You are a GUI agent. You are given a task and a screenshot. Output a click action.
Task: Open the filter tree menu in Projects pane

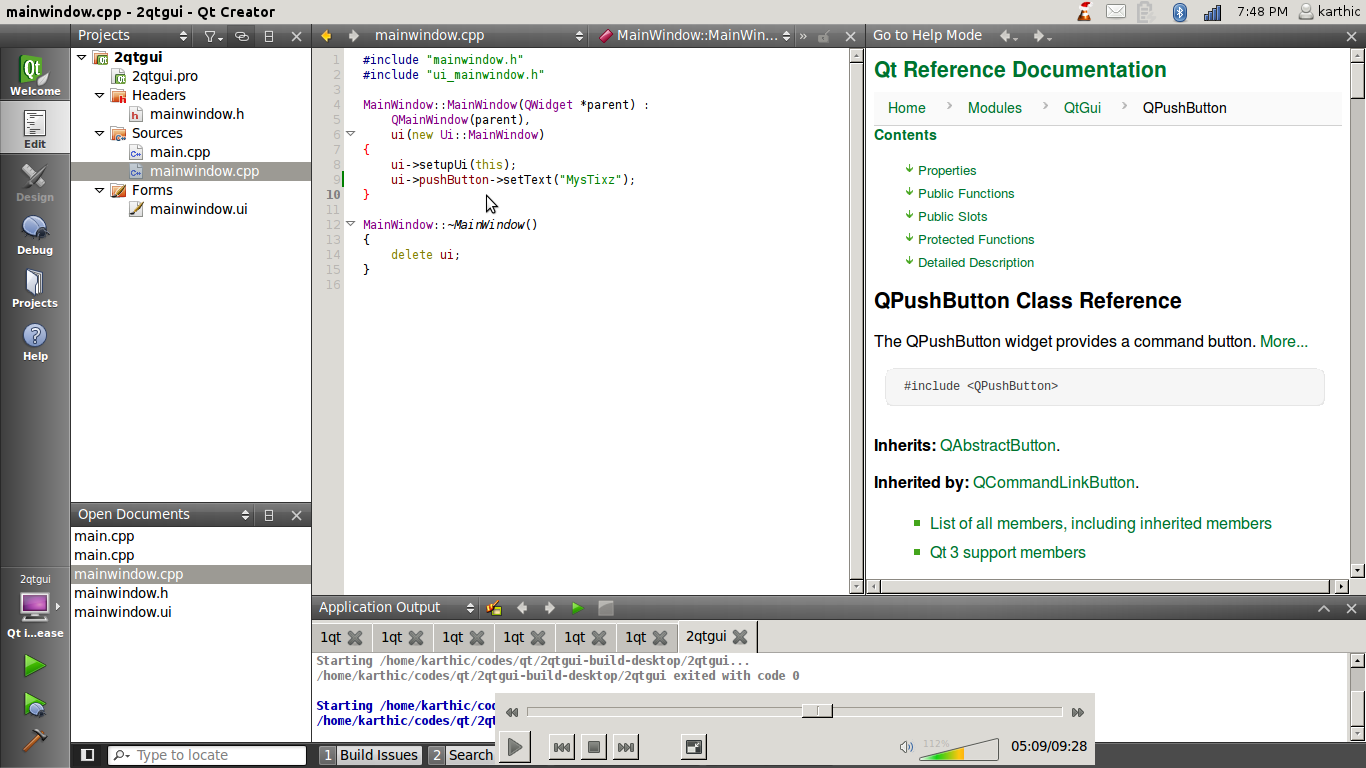click(211, 36)
